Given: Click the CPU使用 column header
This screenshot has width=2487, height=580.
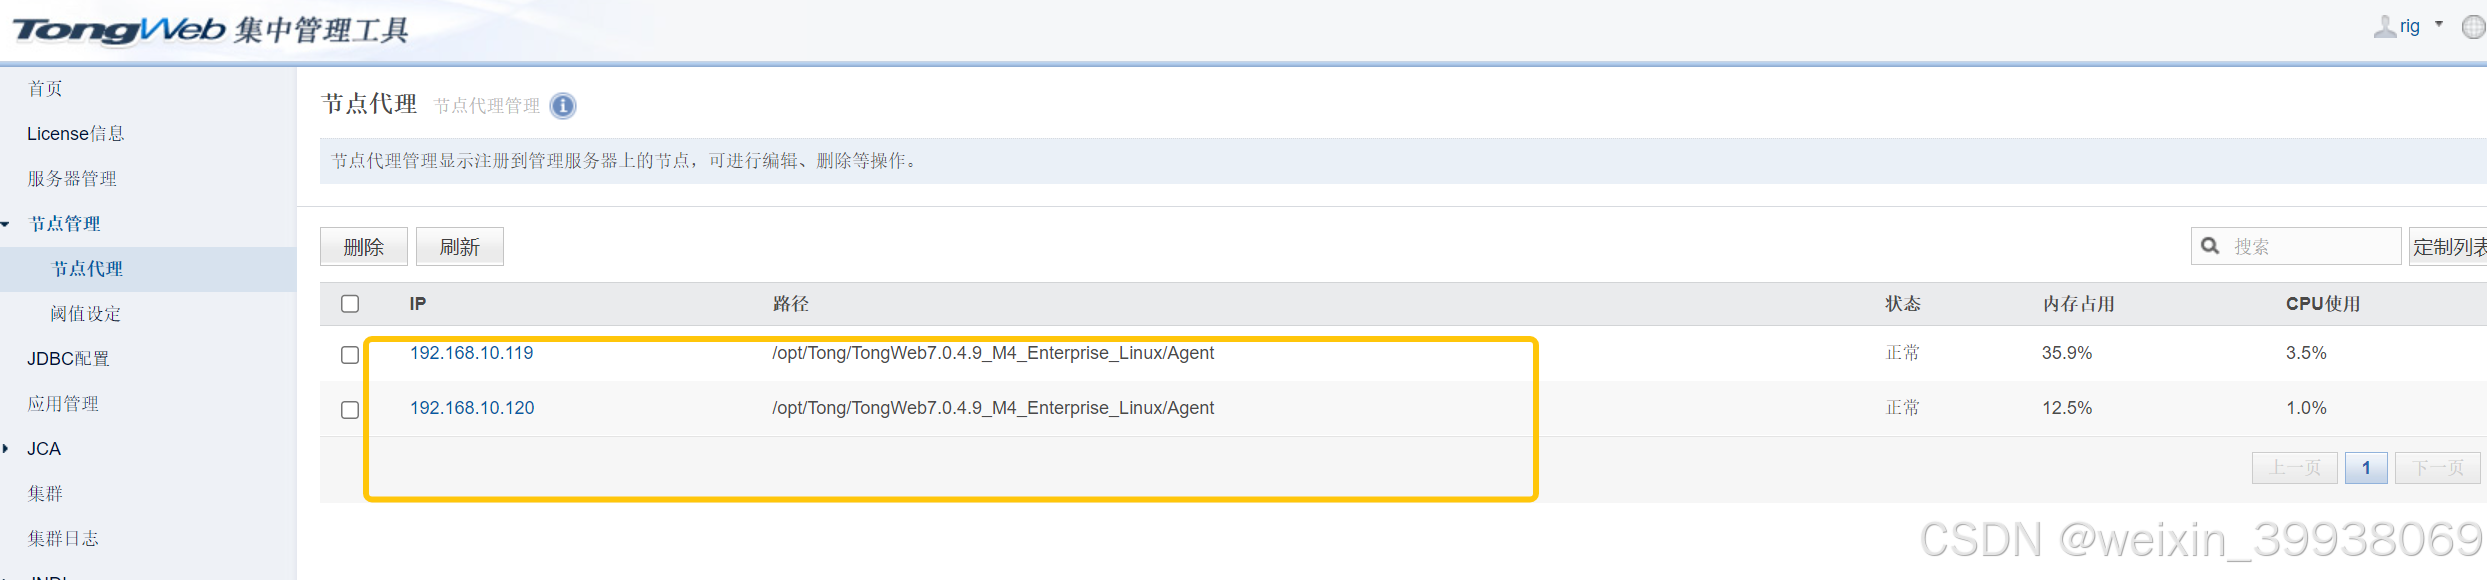Looking at the screenshot, I should [x=2323, y=304].
